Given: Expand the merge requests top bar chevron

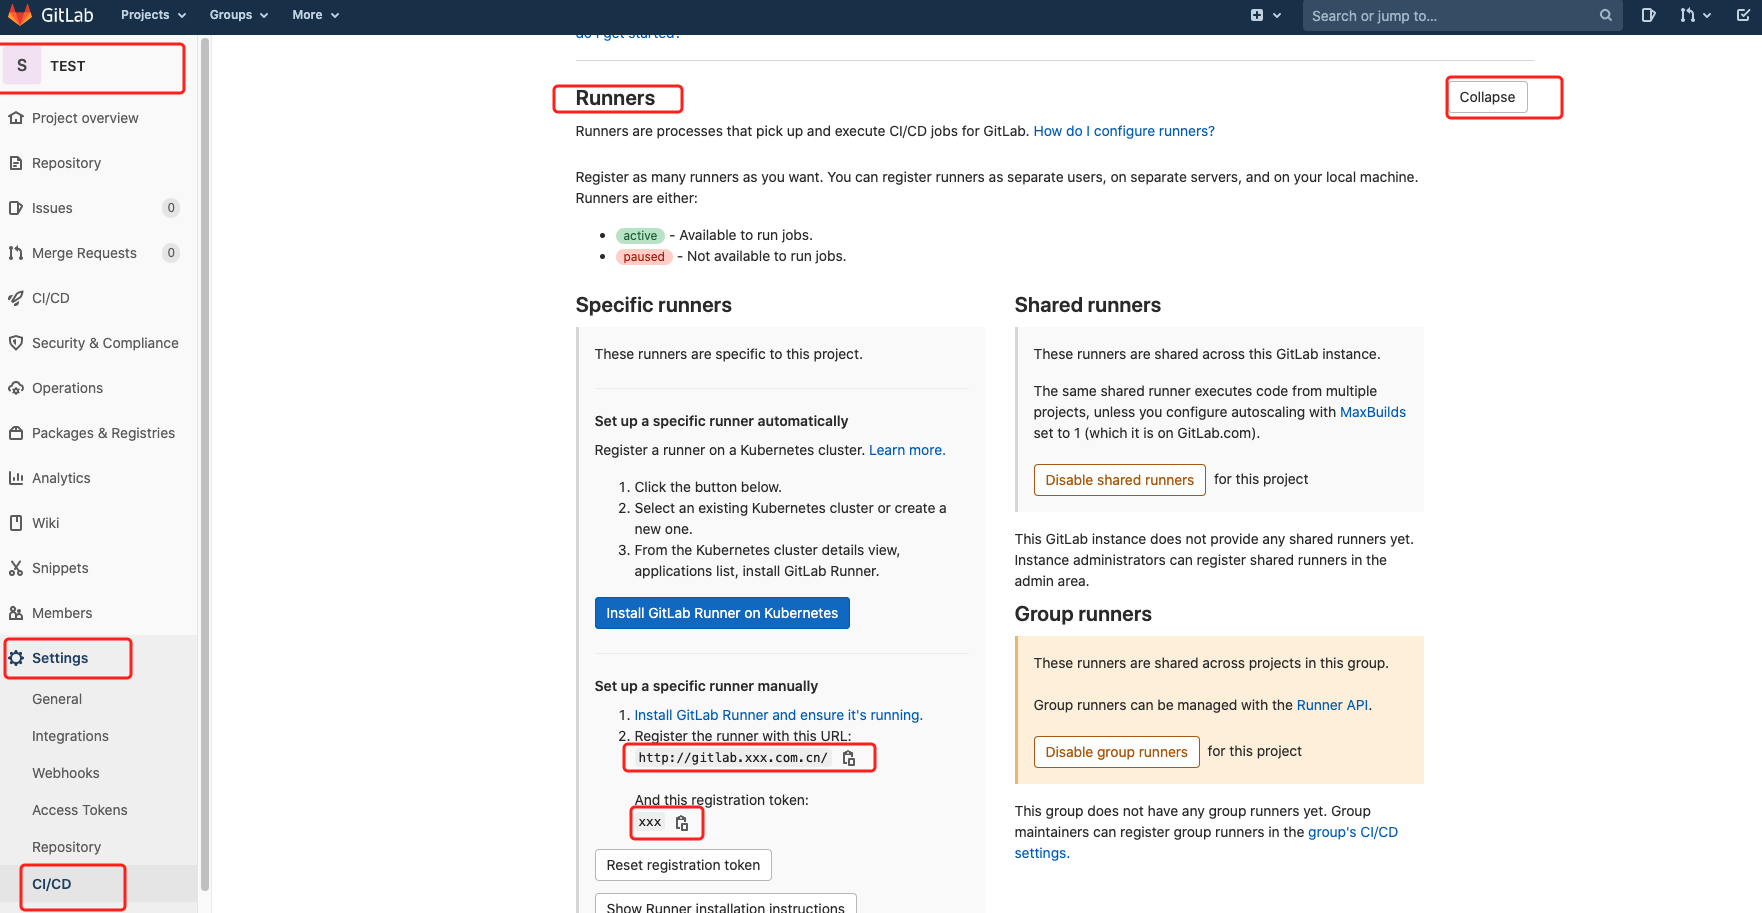Looking at the screenshot, I should (1706, 15).
